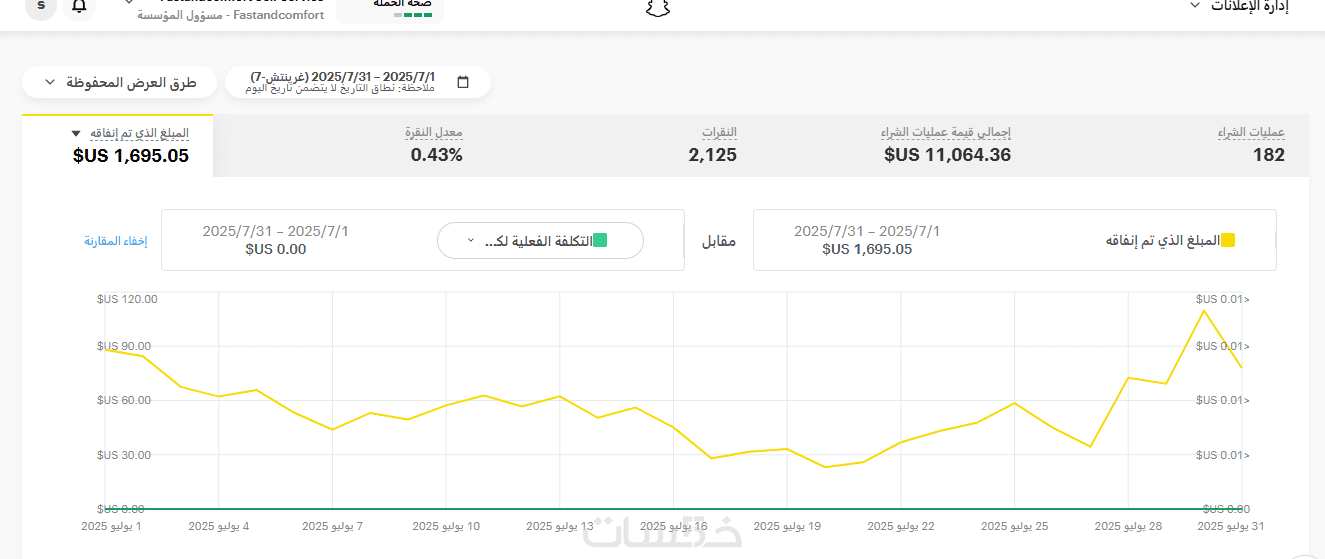1325x559 pixels.
Task: Open the طرق العرض المحفوظة dropdown
Action: pos(119,82)
